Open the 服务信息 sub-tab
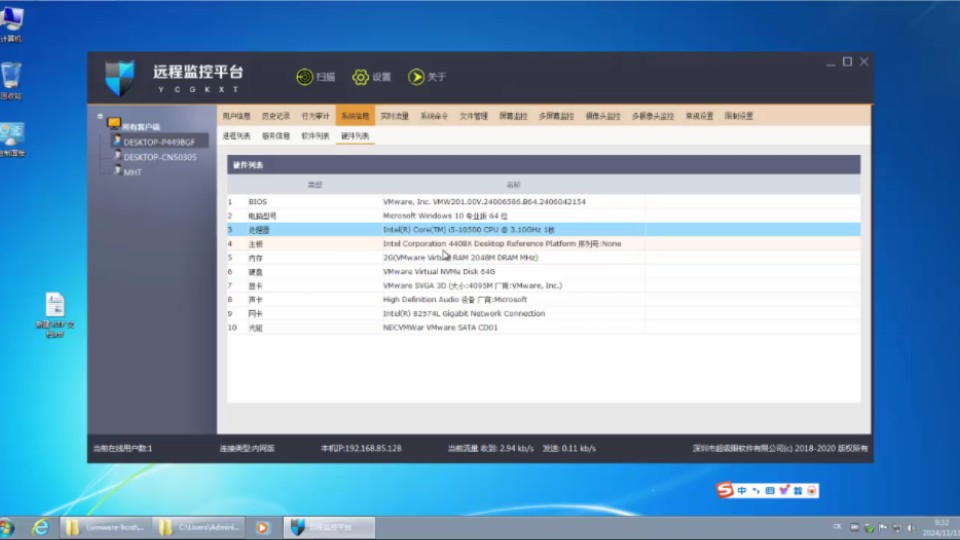The image size is (960, 540). [x=276, y=136]
